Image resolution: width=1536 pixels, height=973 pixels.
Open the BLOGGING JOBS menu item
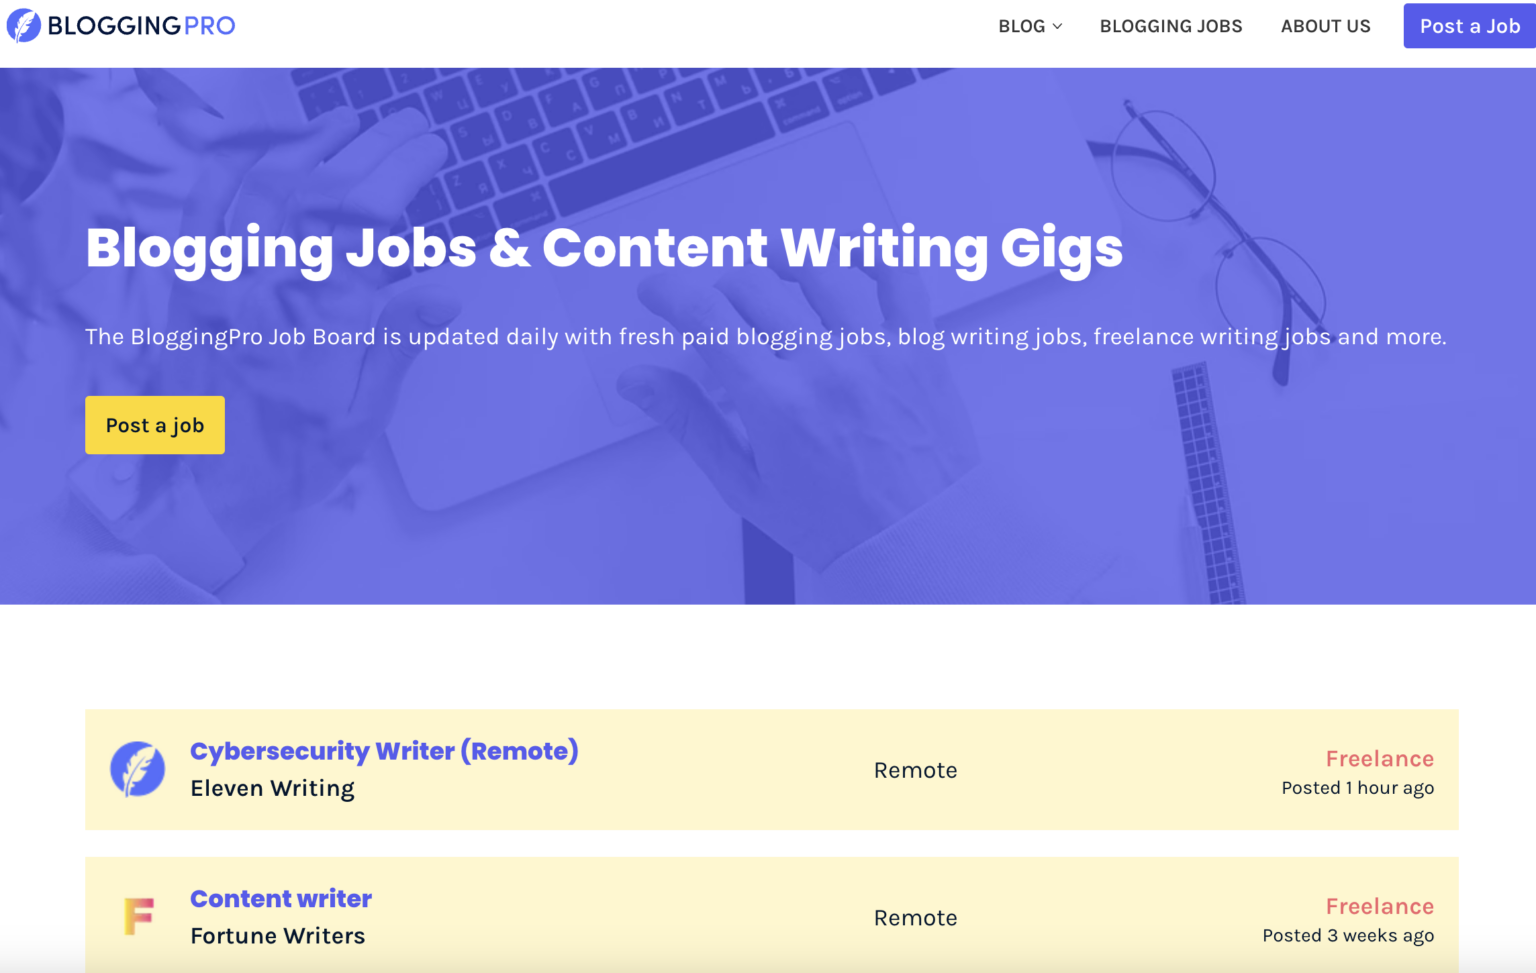(1170, 26)
